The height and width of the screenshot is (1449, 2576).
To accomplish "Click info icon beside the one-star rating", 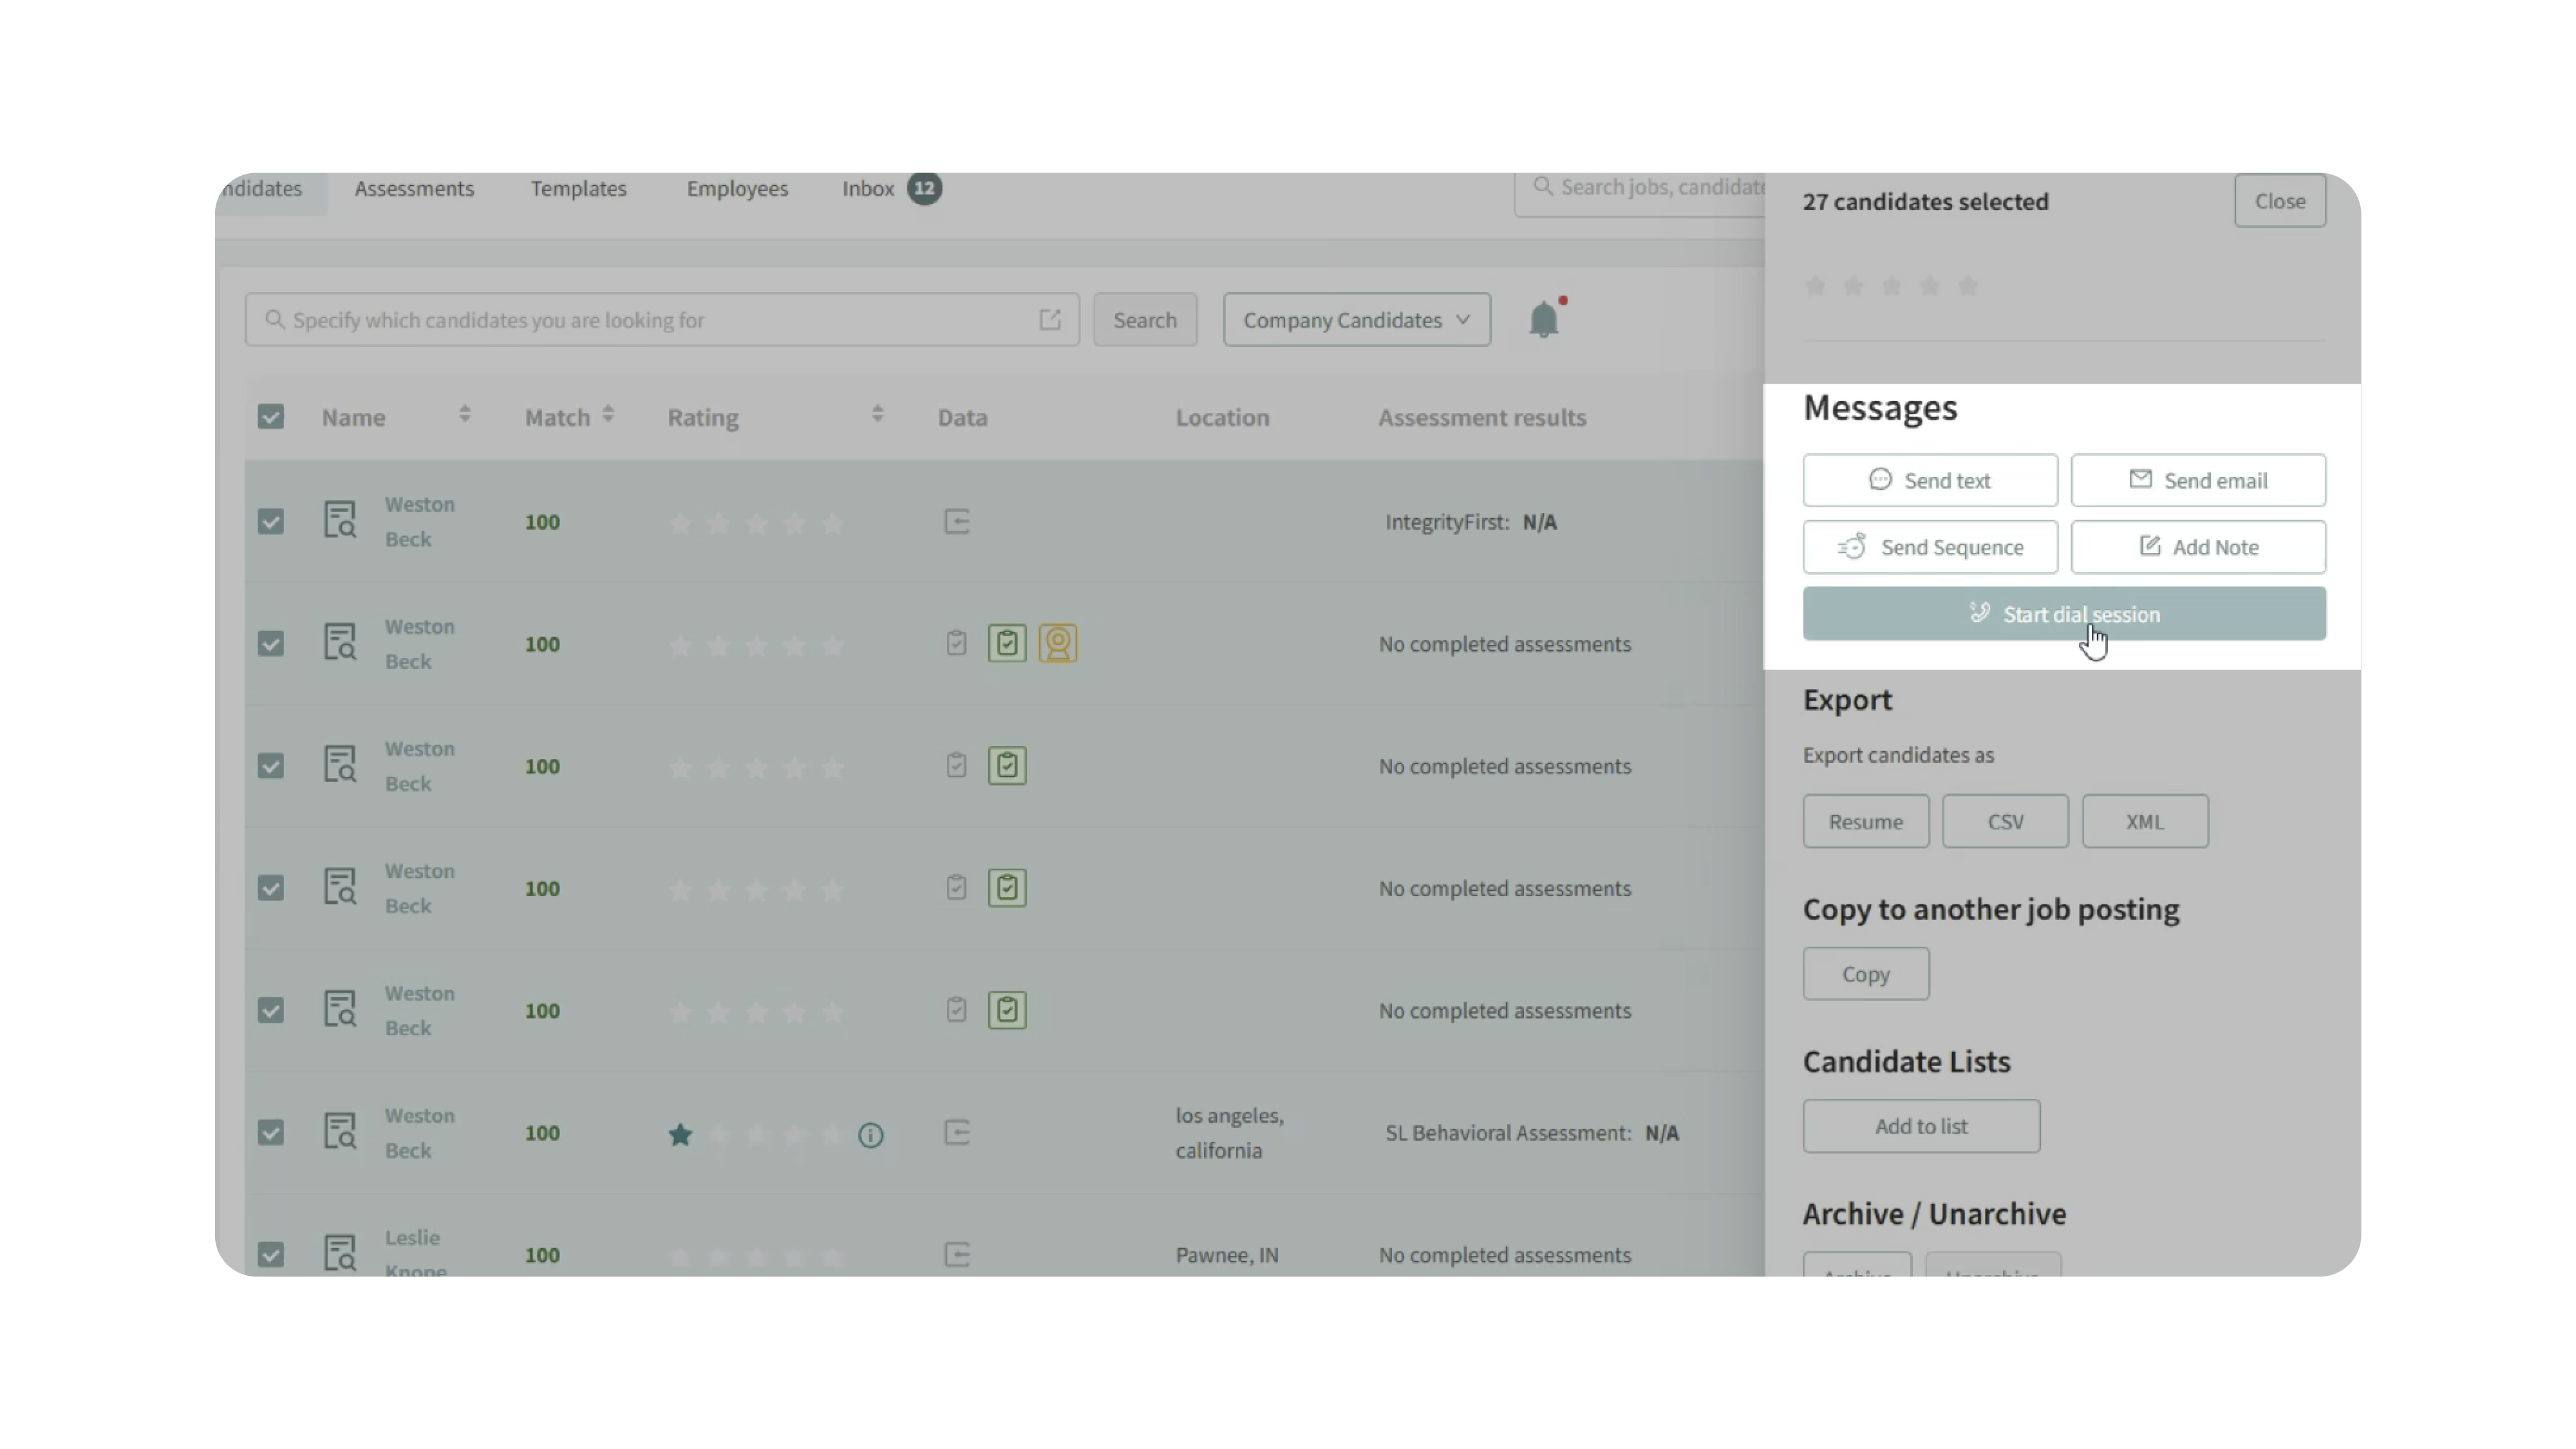I will (870, 1135).
